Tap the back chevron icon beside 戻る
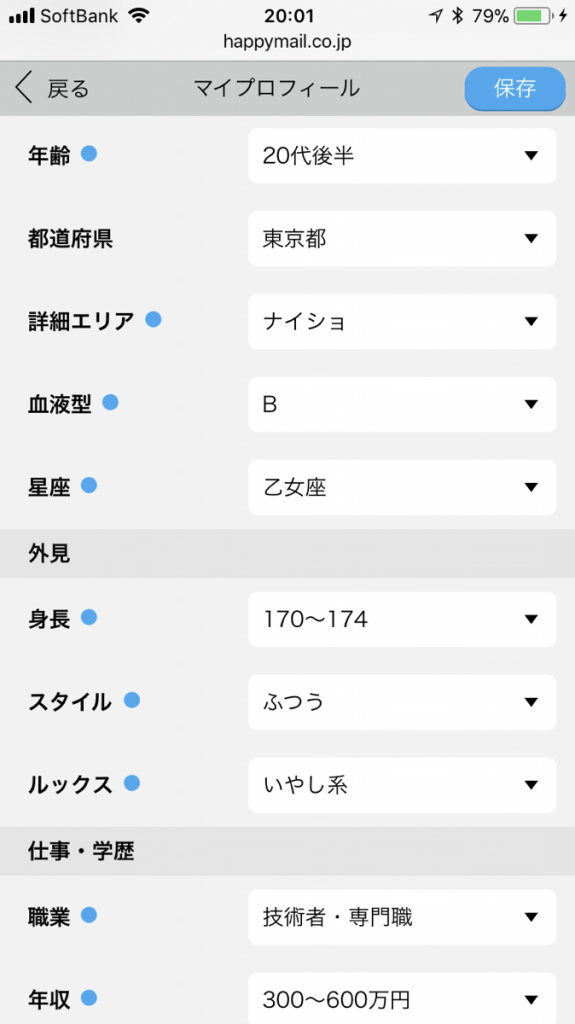Viewport: 575px width, 1024px height. [24, 88]
